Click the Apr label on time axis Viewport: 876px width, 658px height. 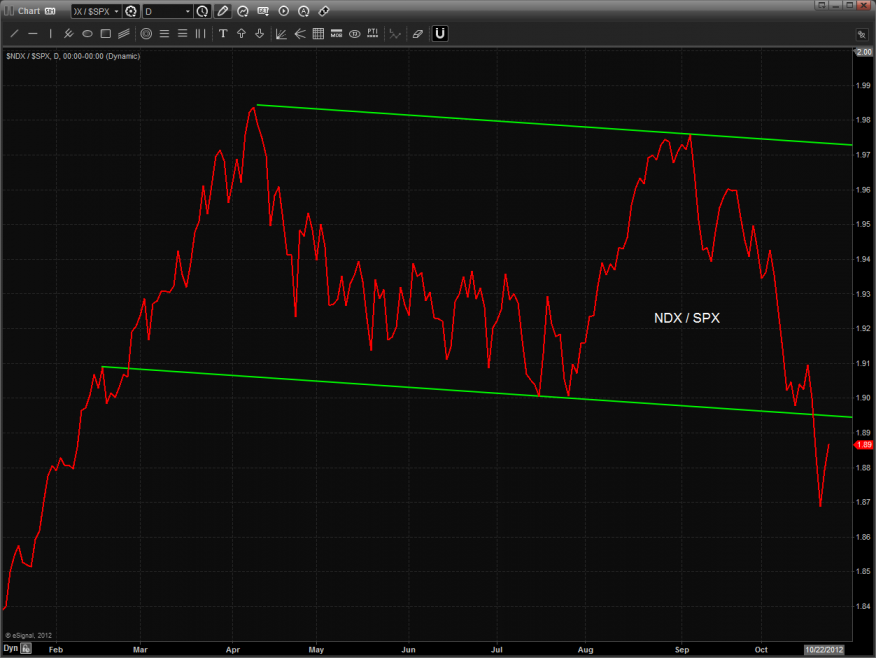tap(233, 650)
